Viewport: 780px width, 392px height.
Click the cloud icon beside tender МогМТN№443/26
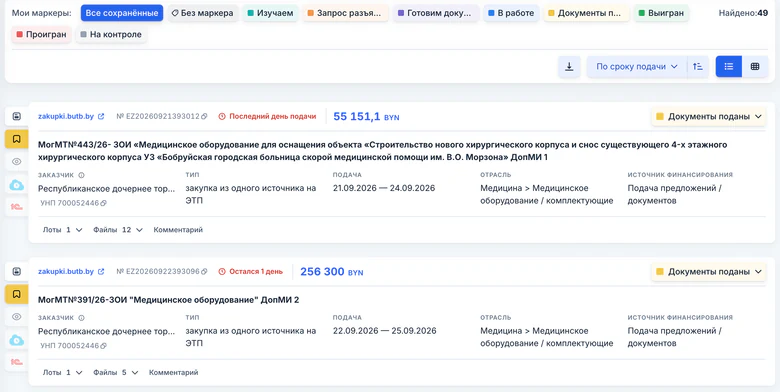point(17,185)
